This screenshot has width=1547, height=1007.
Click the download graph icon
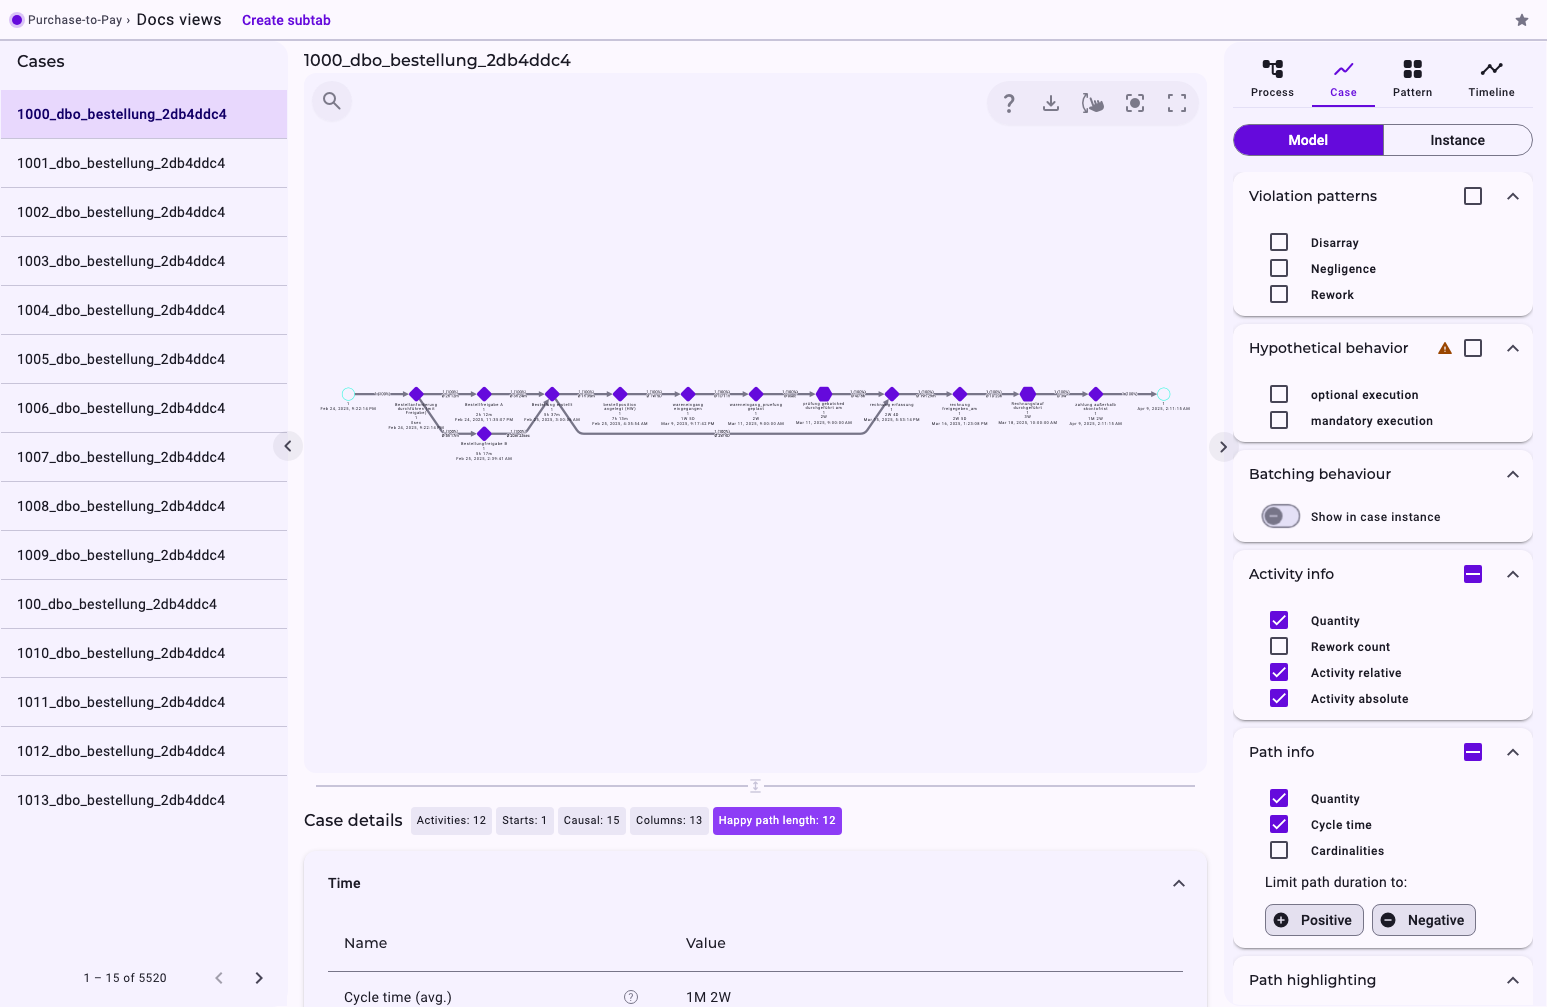tap(1051, 103)
